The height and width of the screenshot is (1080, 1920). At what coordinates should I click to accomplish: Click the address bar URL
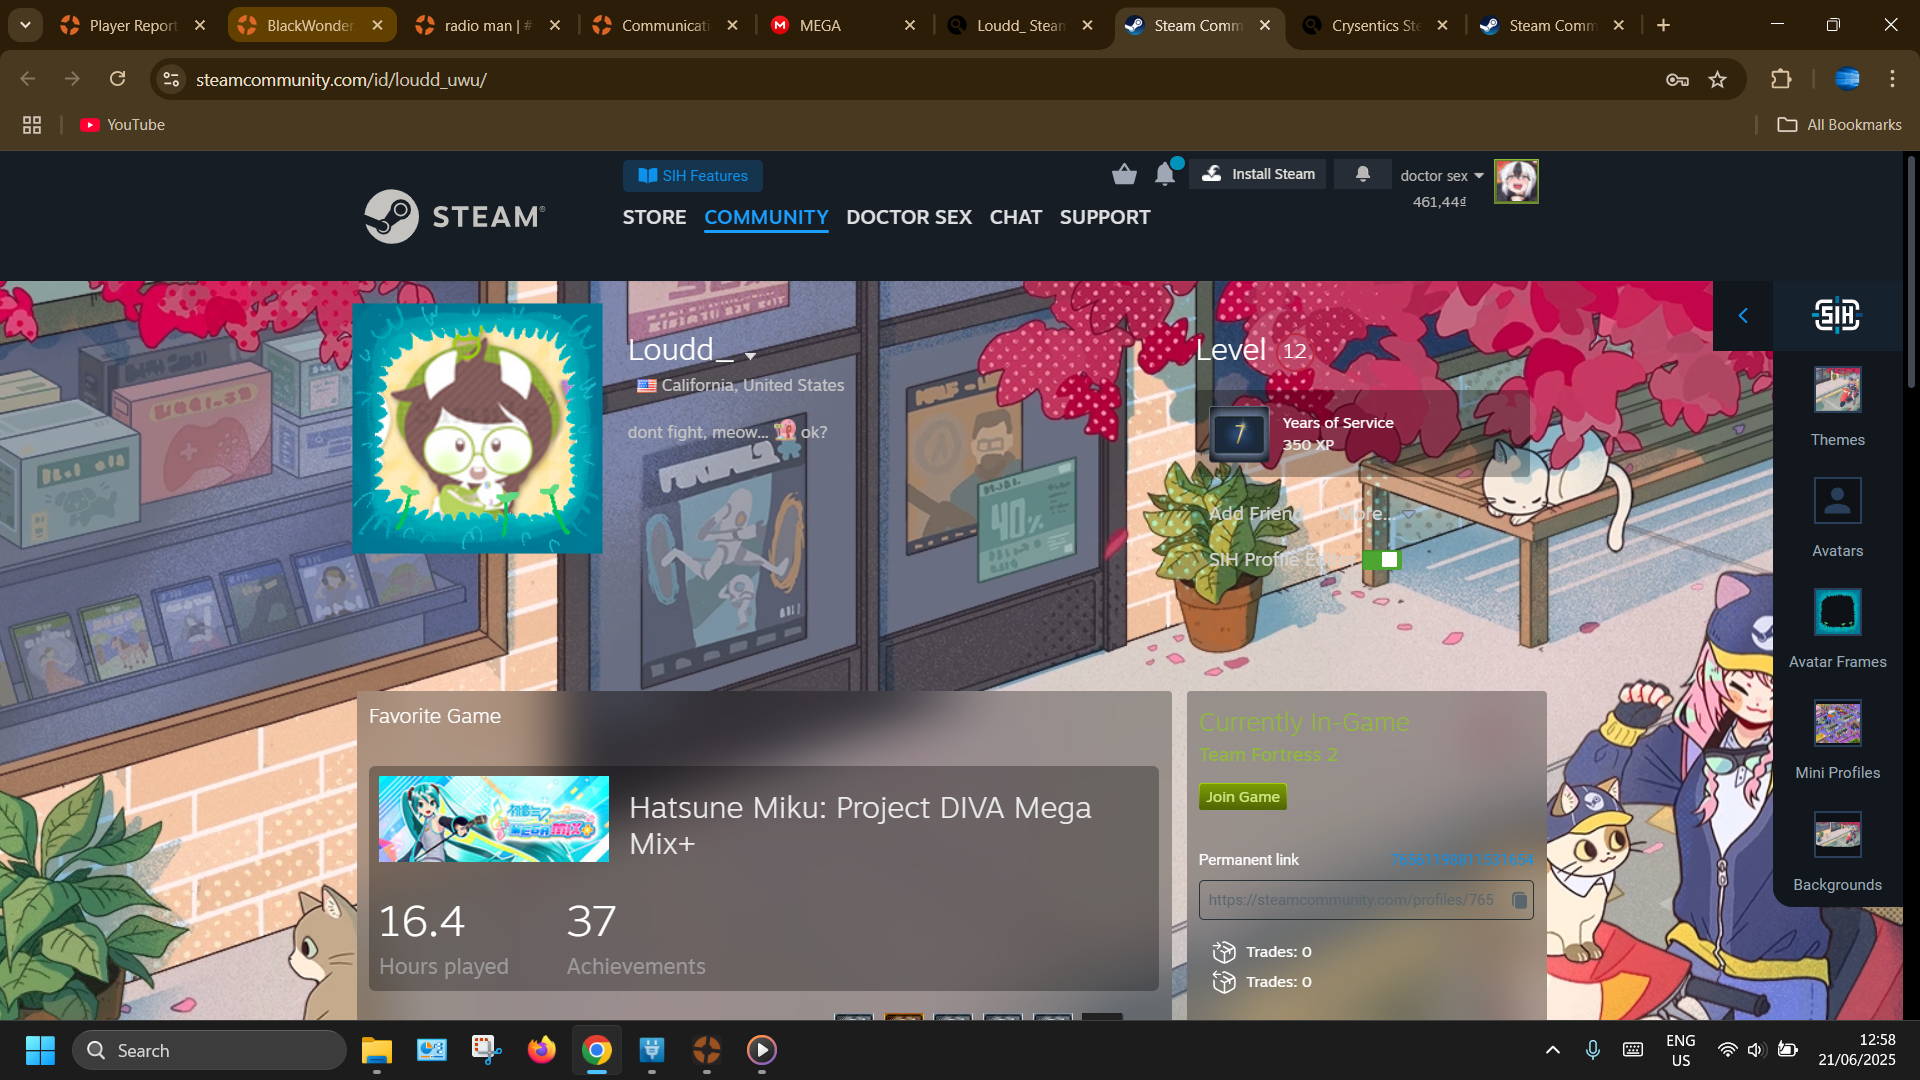coord(341,79)
